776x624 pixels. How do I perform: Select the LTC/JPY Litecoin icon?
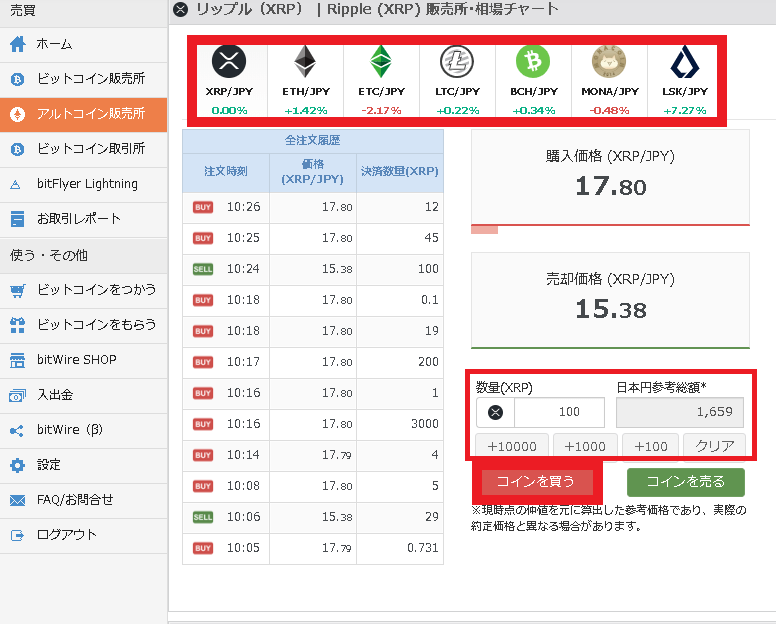(457, 61)
